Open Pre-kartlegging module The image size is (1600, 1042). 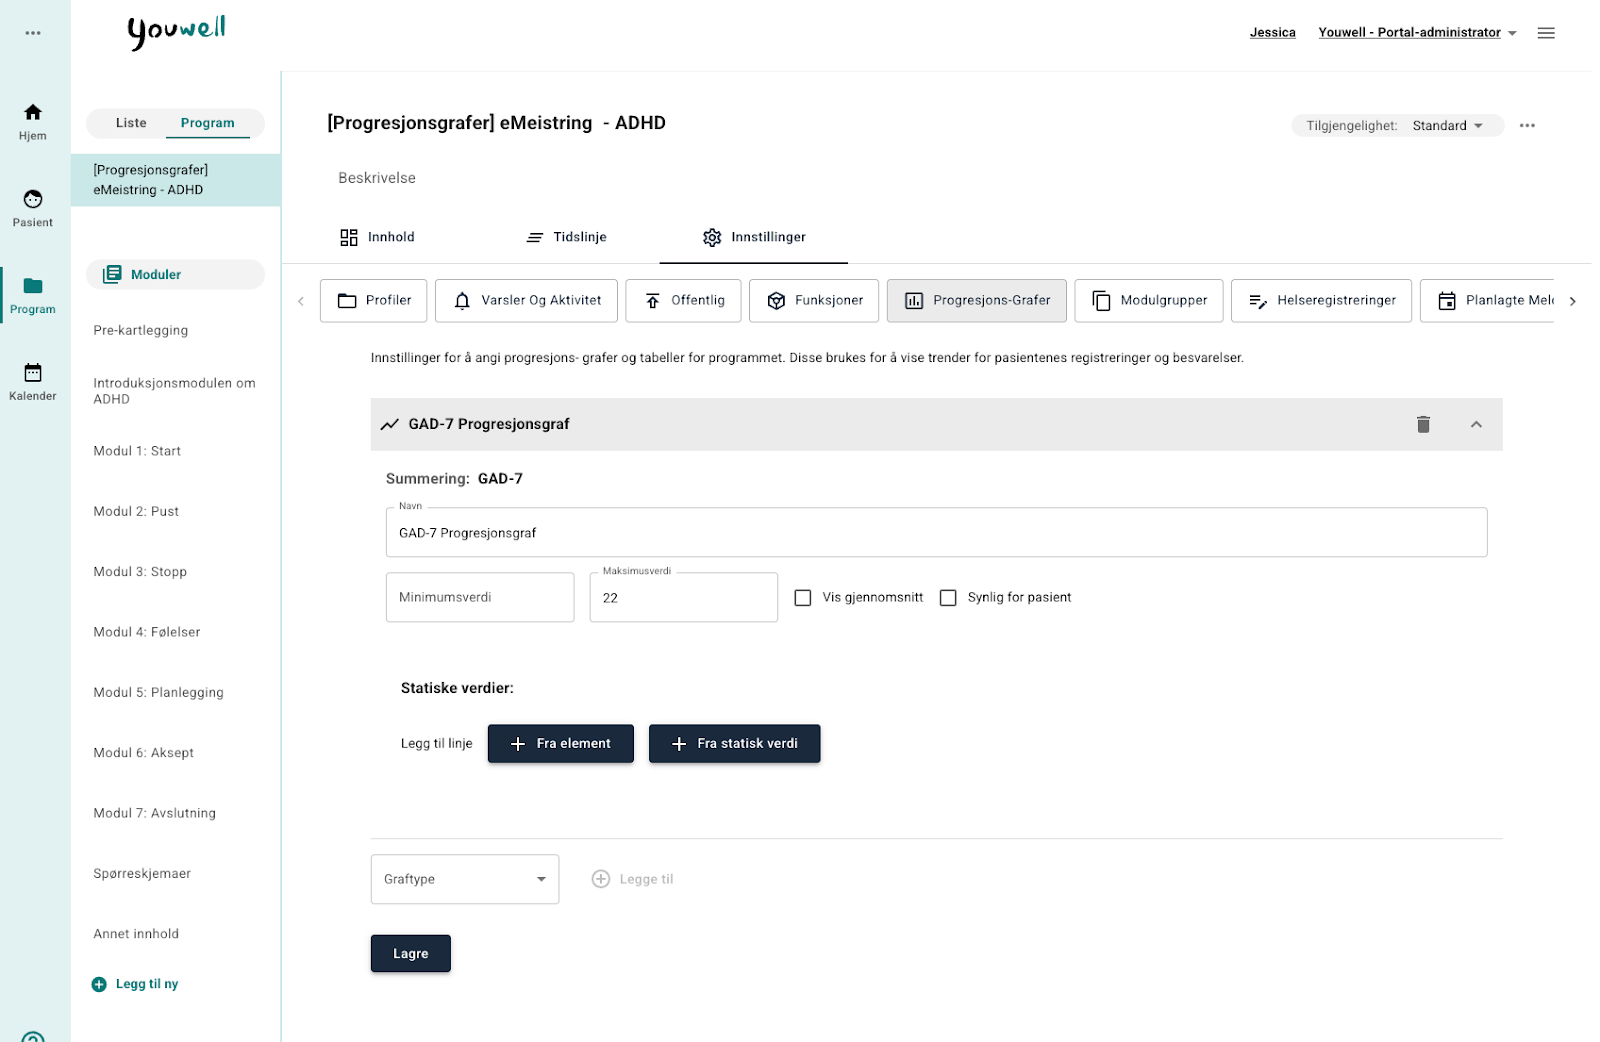[141, 331]
